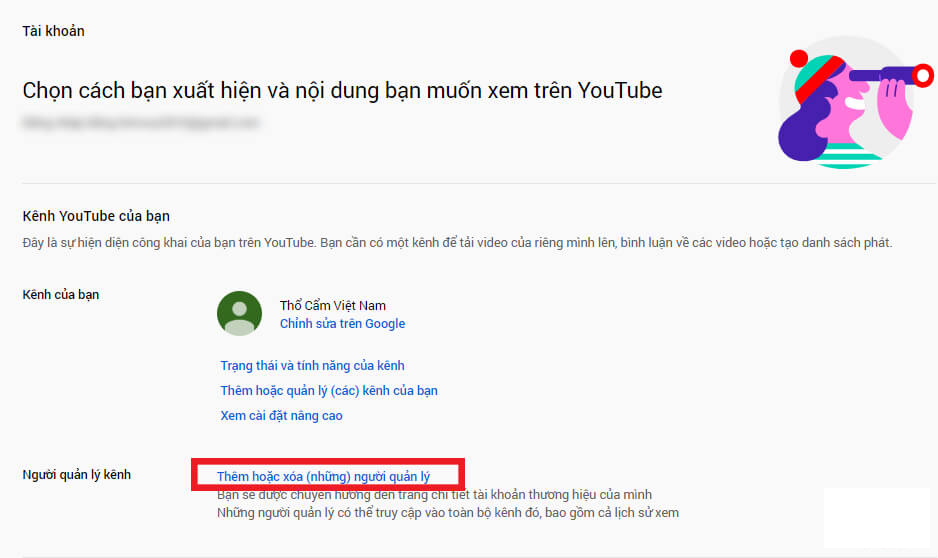938x558 pixels.
Task: Click the Kênh YouTube của bạn subheading
Action: [96, 216]
